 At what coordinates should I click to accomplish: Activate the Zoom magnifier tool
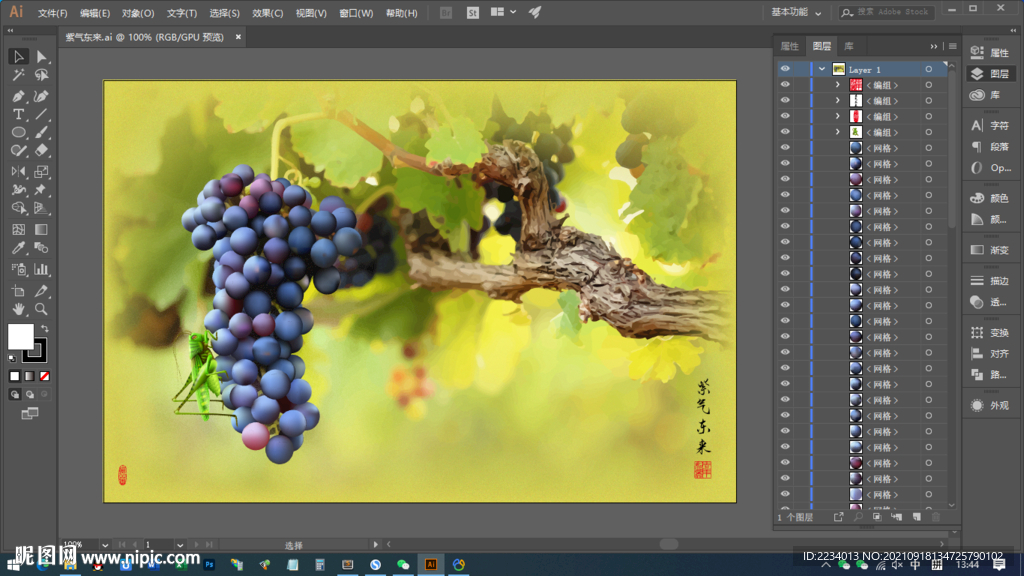click(x=41, y=309)
